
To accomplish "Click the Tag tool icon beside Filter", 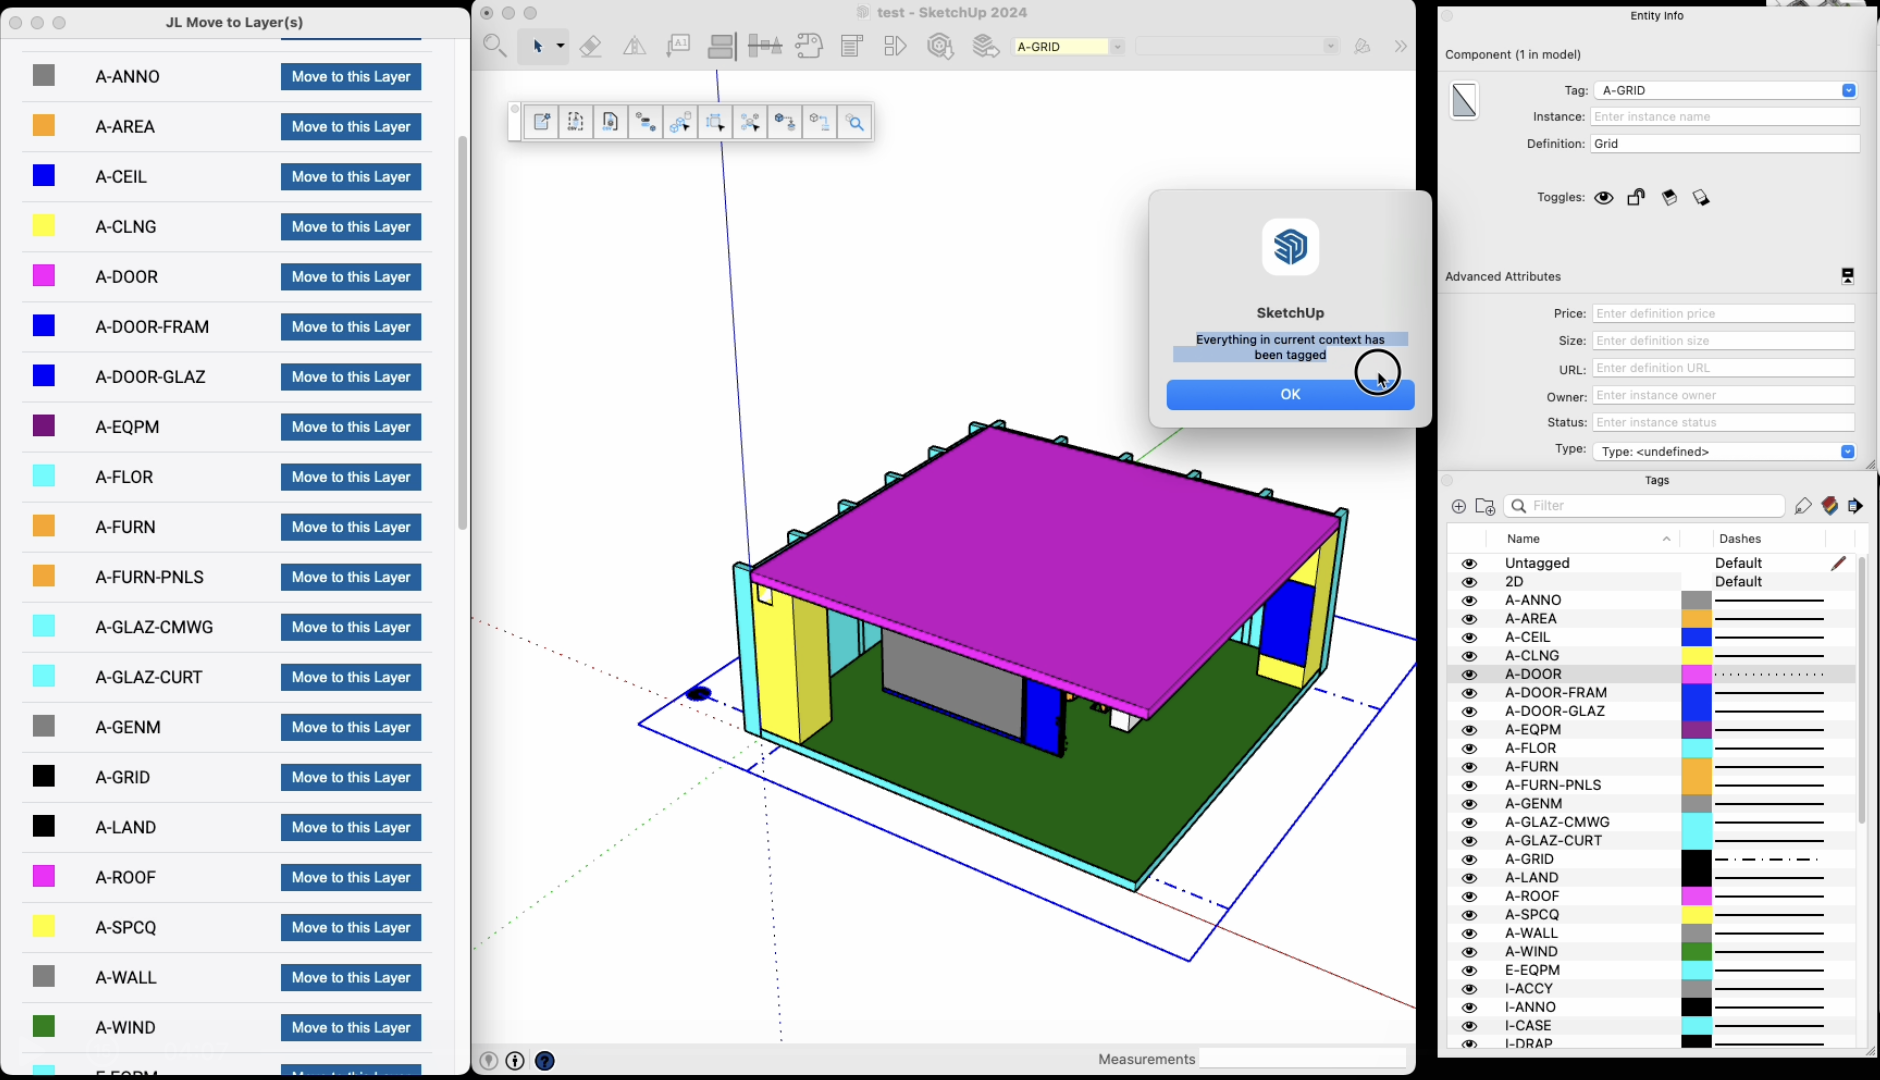I will pyautogui.click(x=1802, y=506).
